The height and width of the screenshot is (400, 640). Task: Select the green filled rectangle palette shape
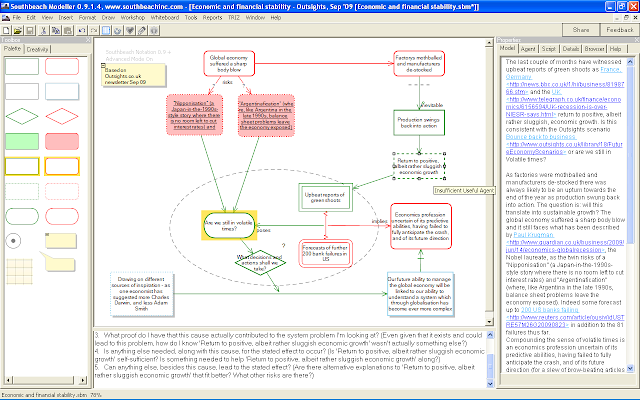pyautogui.click(x=22, y=141)
